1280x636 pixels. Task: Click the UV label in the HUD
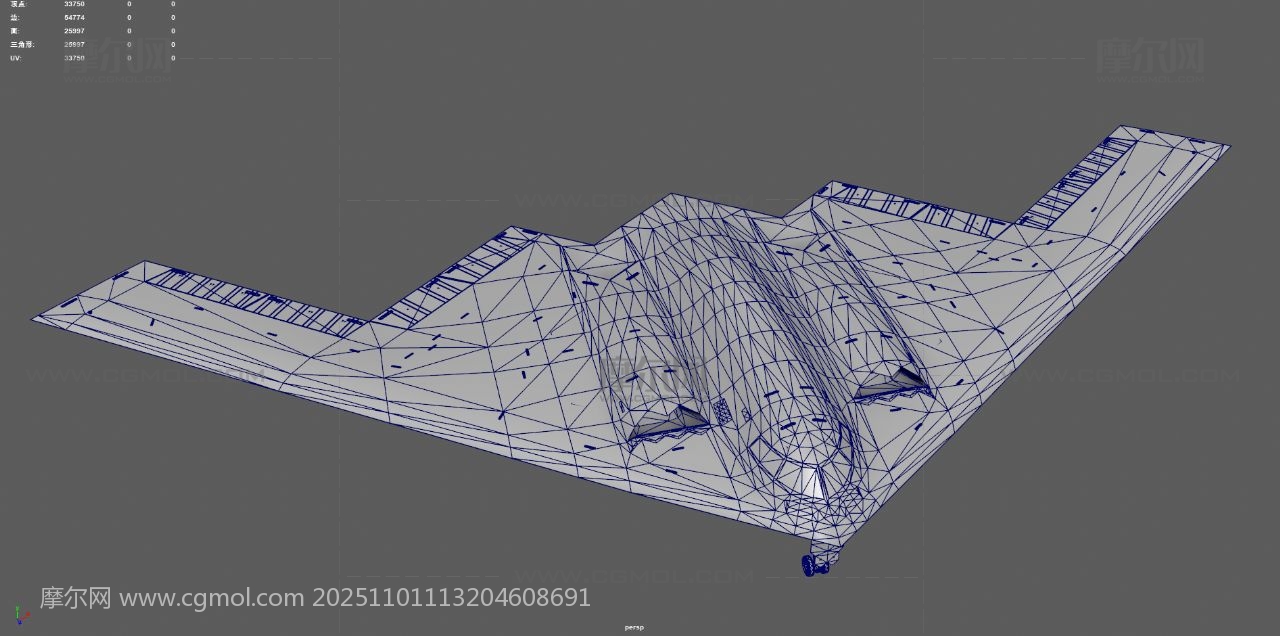click(15, 58)
